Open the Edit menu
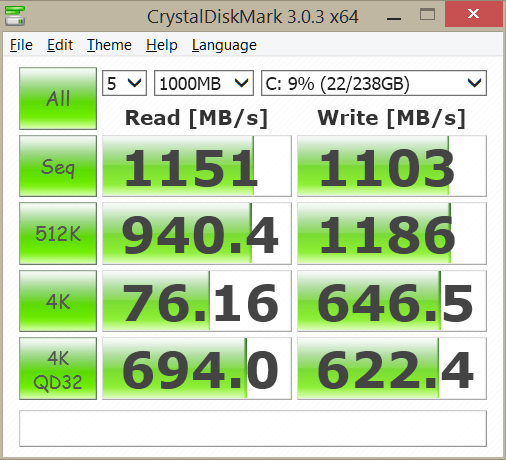506x460 pixels. (60, 45)
